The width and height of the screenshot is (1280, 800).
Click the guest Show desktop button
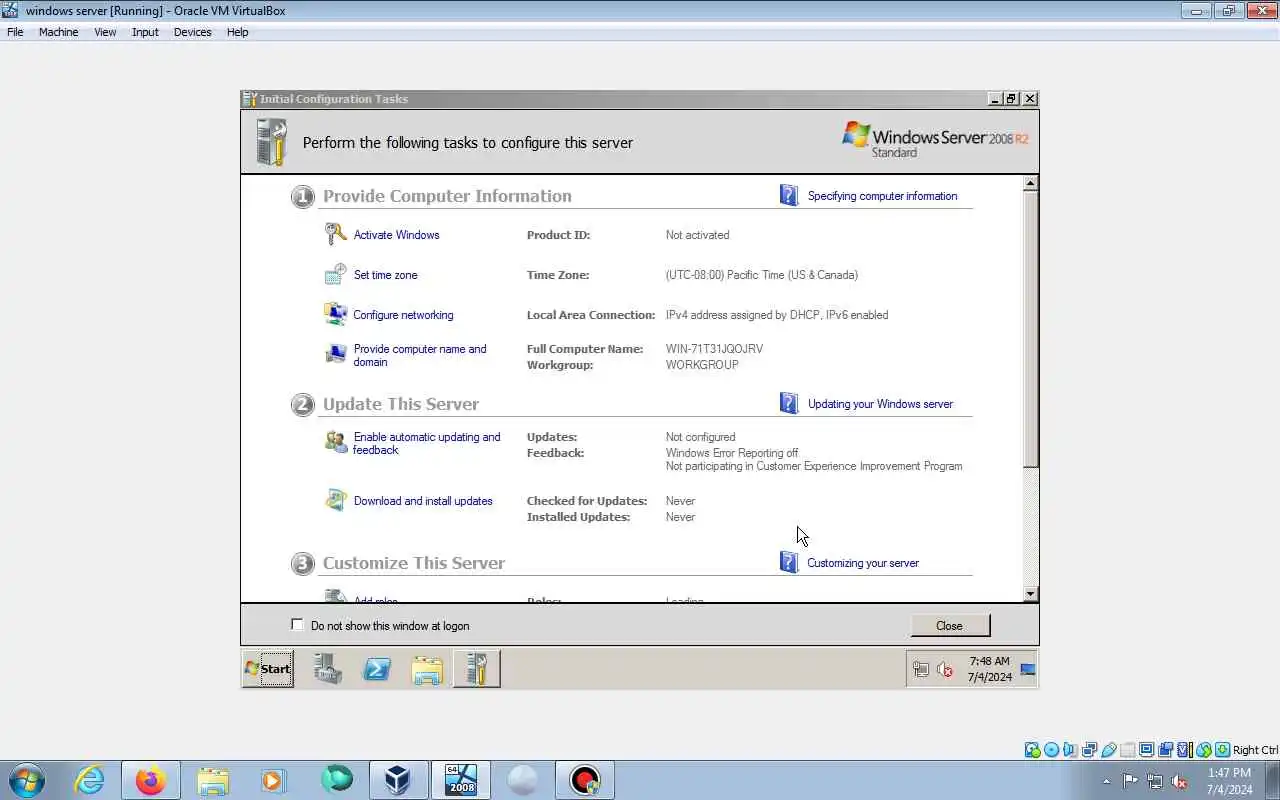1028,669
